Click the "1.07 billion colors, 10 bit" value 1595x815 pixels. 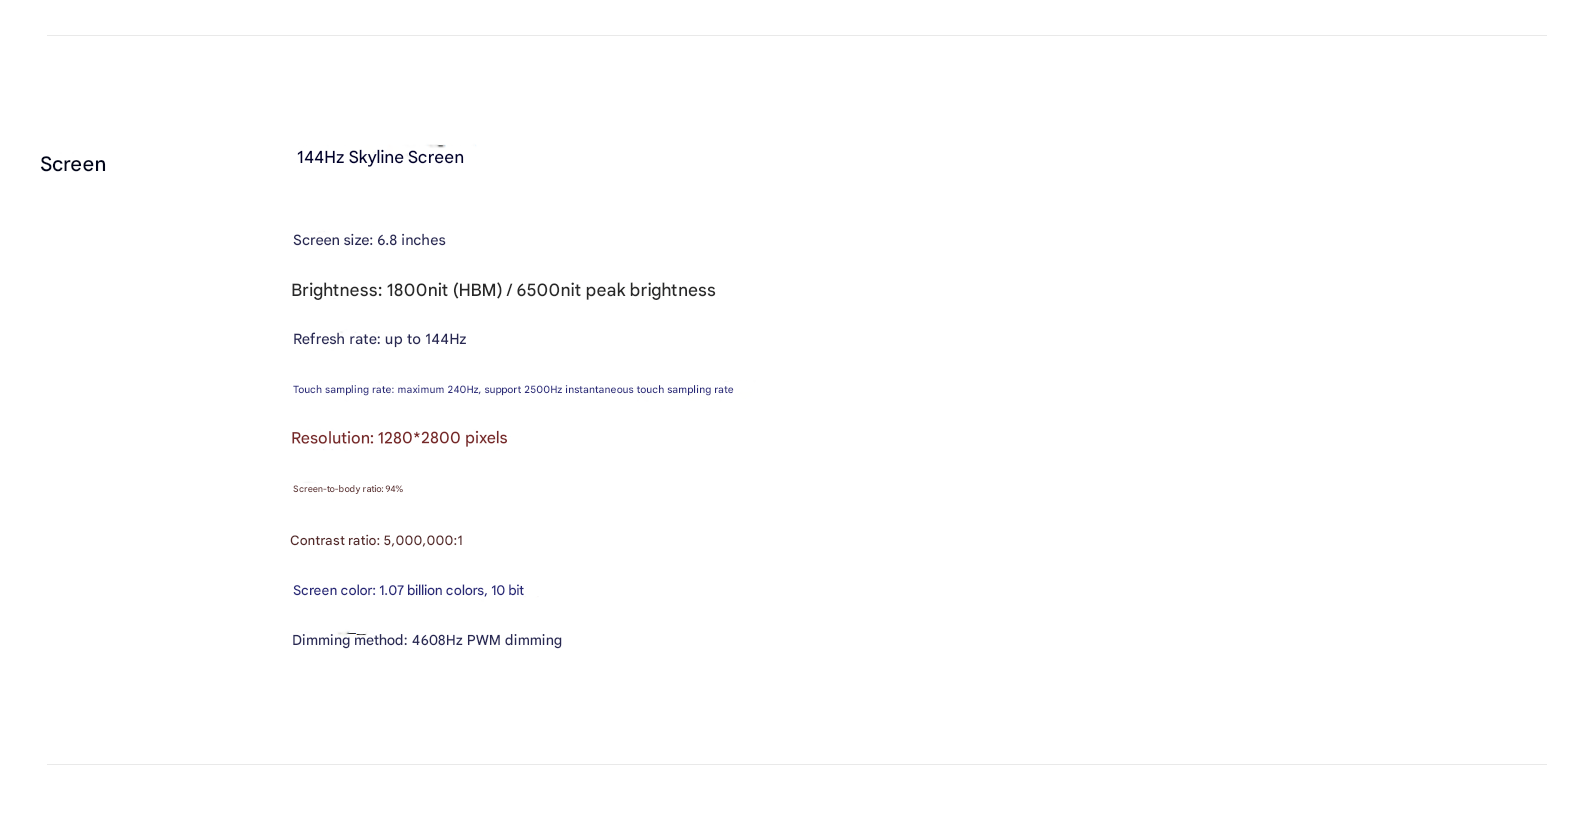451,591
